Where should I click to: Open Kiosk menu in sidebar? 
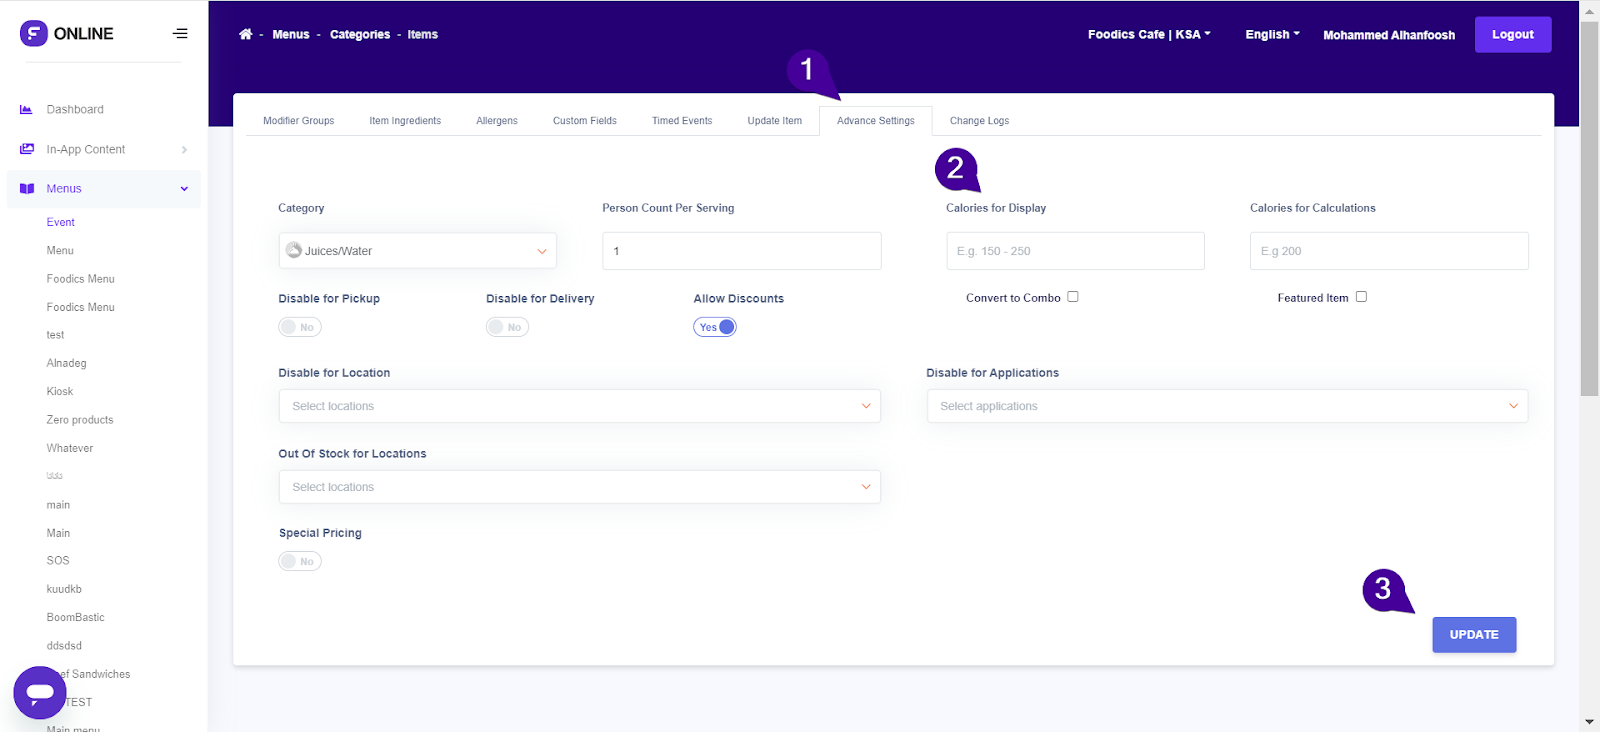[x=60, y=391]
